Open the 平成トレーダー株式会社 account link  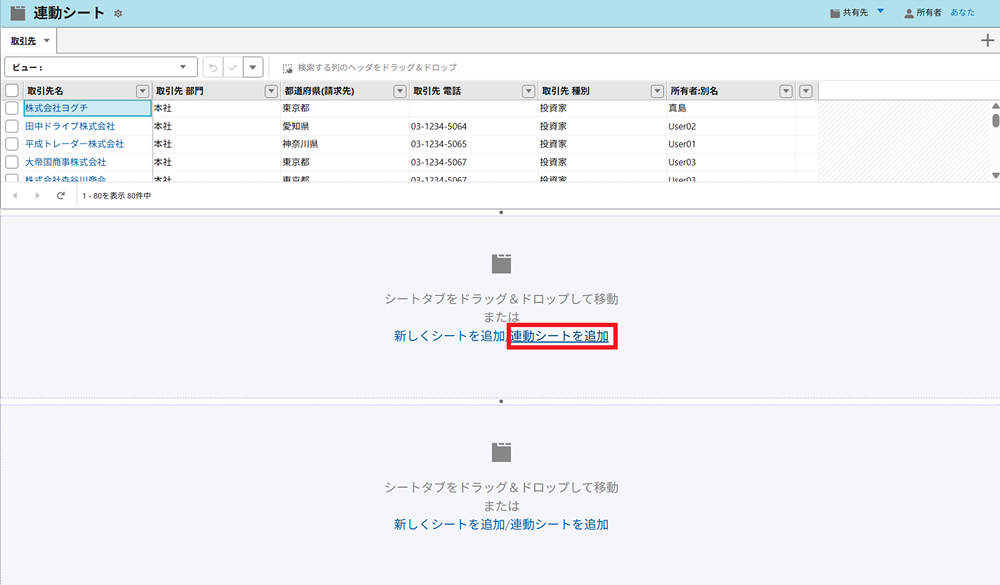point(75,144)
